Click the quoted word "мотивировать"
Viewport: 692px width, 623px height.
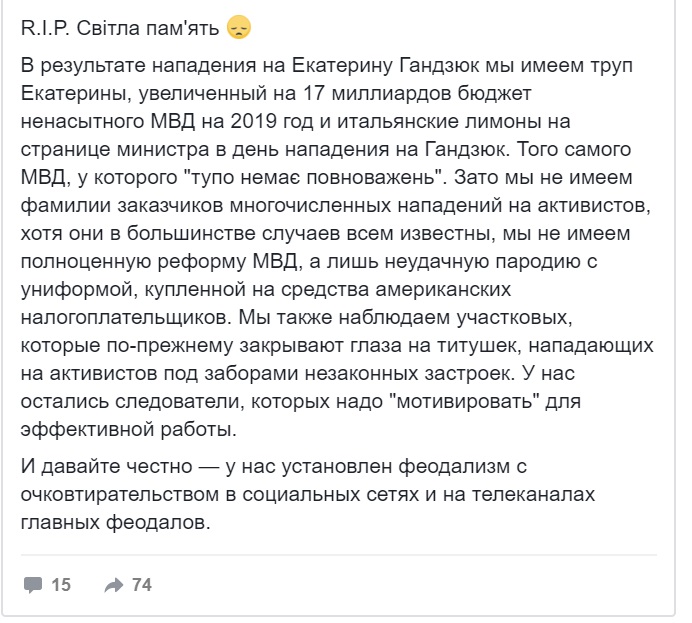465,402
